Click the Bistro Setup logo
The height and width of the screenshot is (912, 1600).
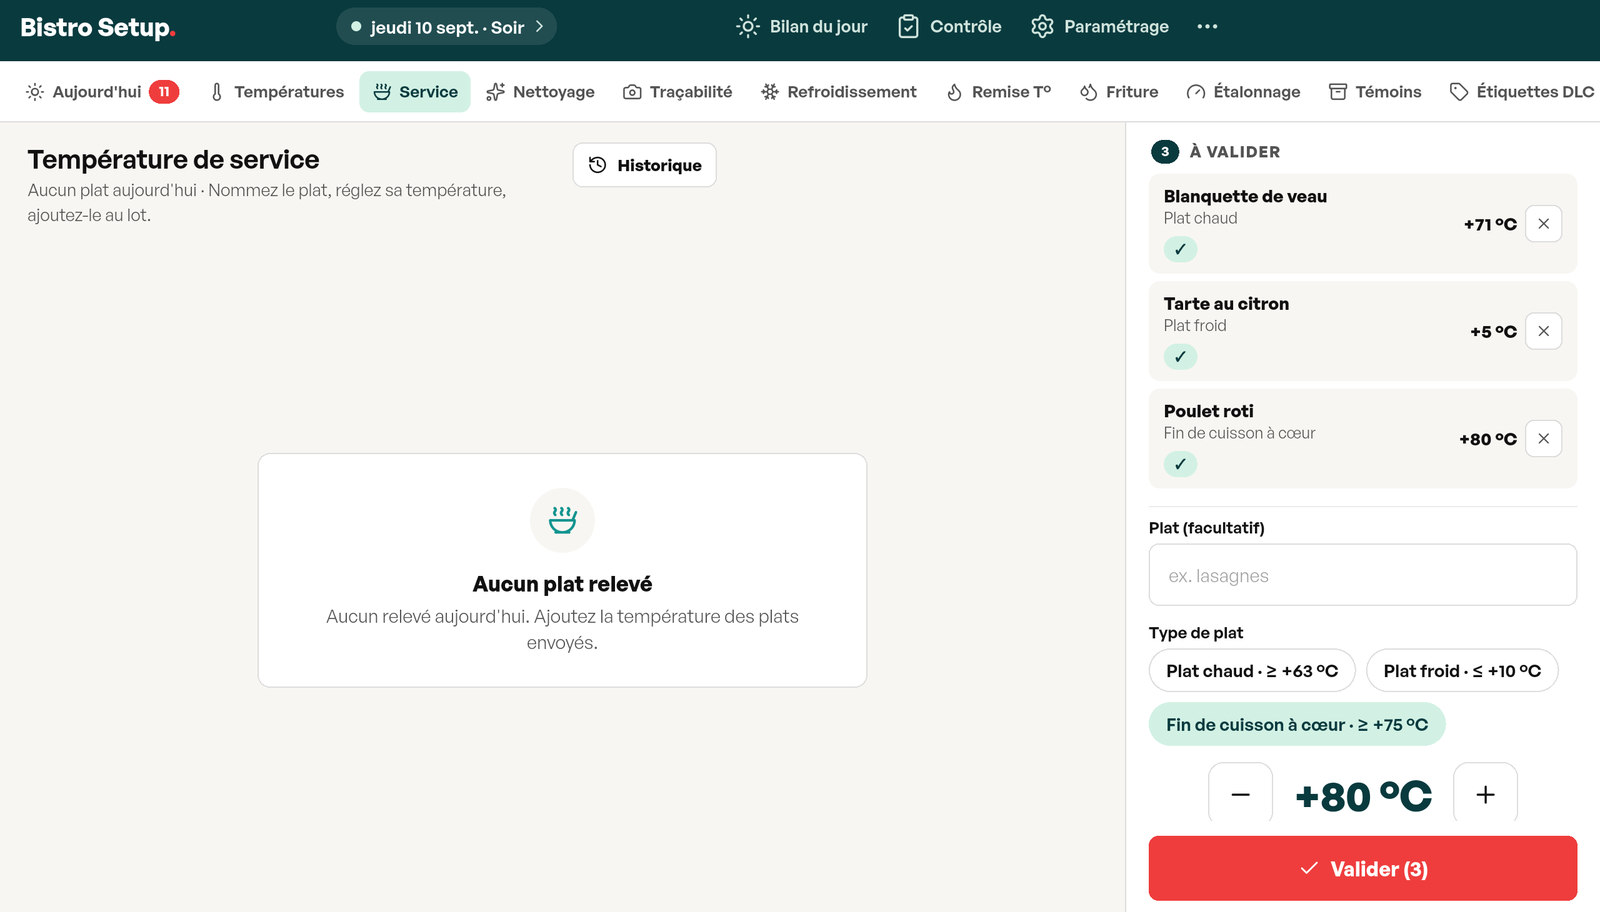[x=98, y=27]
